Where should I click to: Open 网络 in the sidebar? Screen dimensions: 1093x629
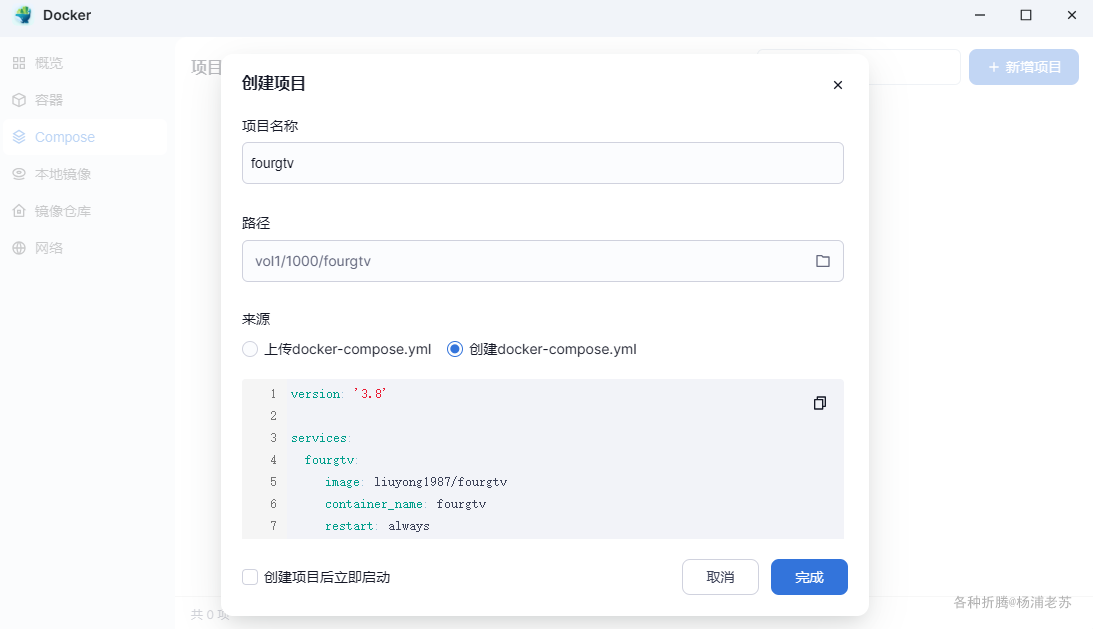(x=84, y=248)
